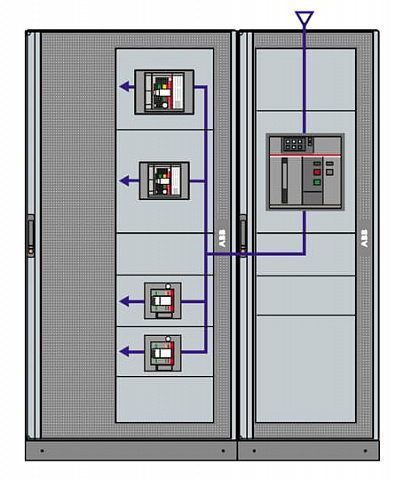Click the keypad display on air breaker

click(294, 144)
